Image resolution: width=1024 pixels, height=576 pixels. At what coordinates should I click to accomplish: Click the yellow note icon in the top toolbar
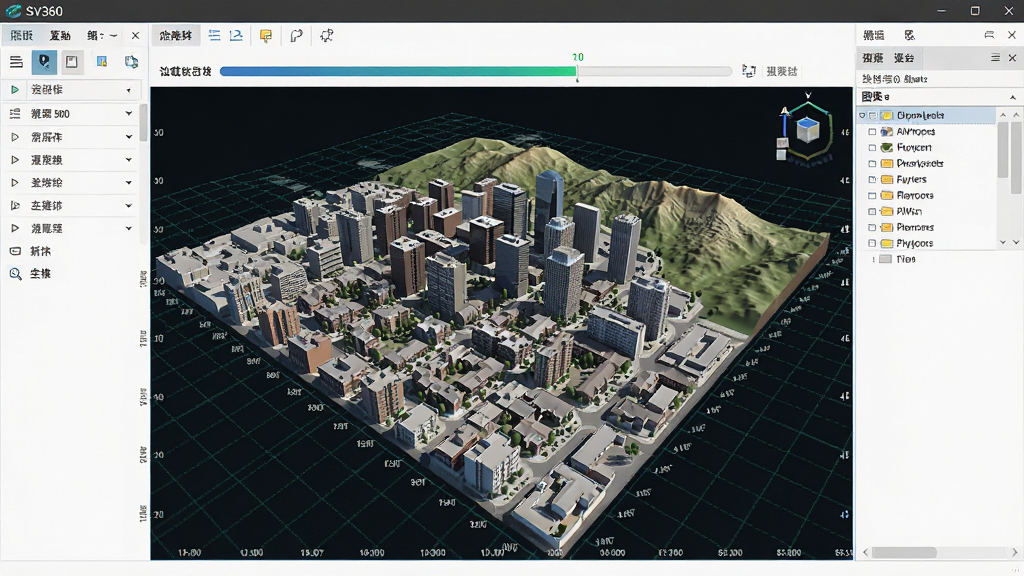tap(266, 36)
